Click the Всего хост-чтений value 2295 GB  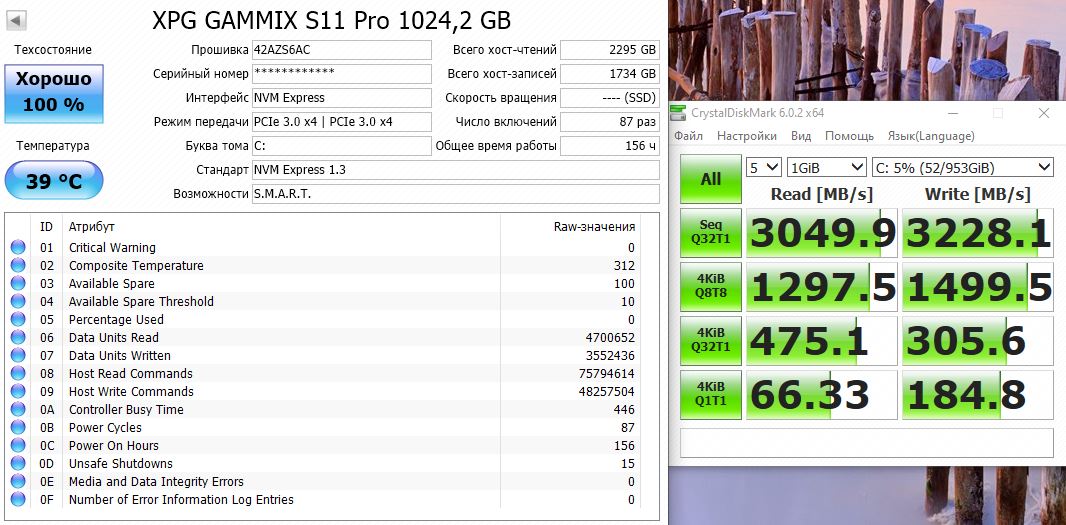pos(610,50)
